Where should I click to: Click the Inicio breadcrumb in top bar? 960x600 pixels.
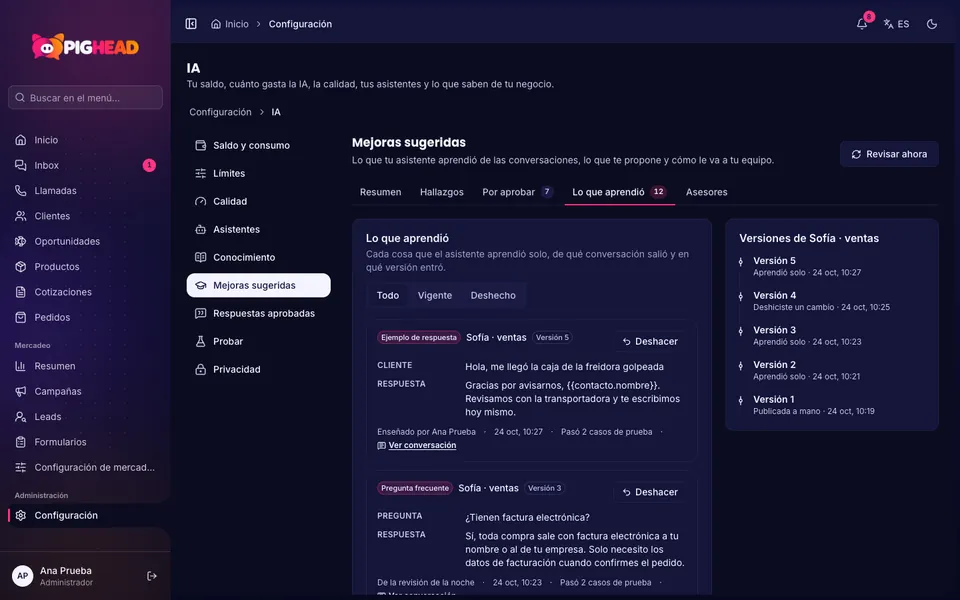coord(230,24)
